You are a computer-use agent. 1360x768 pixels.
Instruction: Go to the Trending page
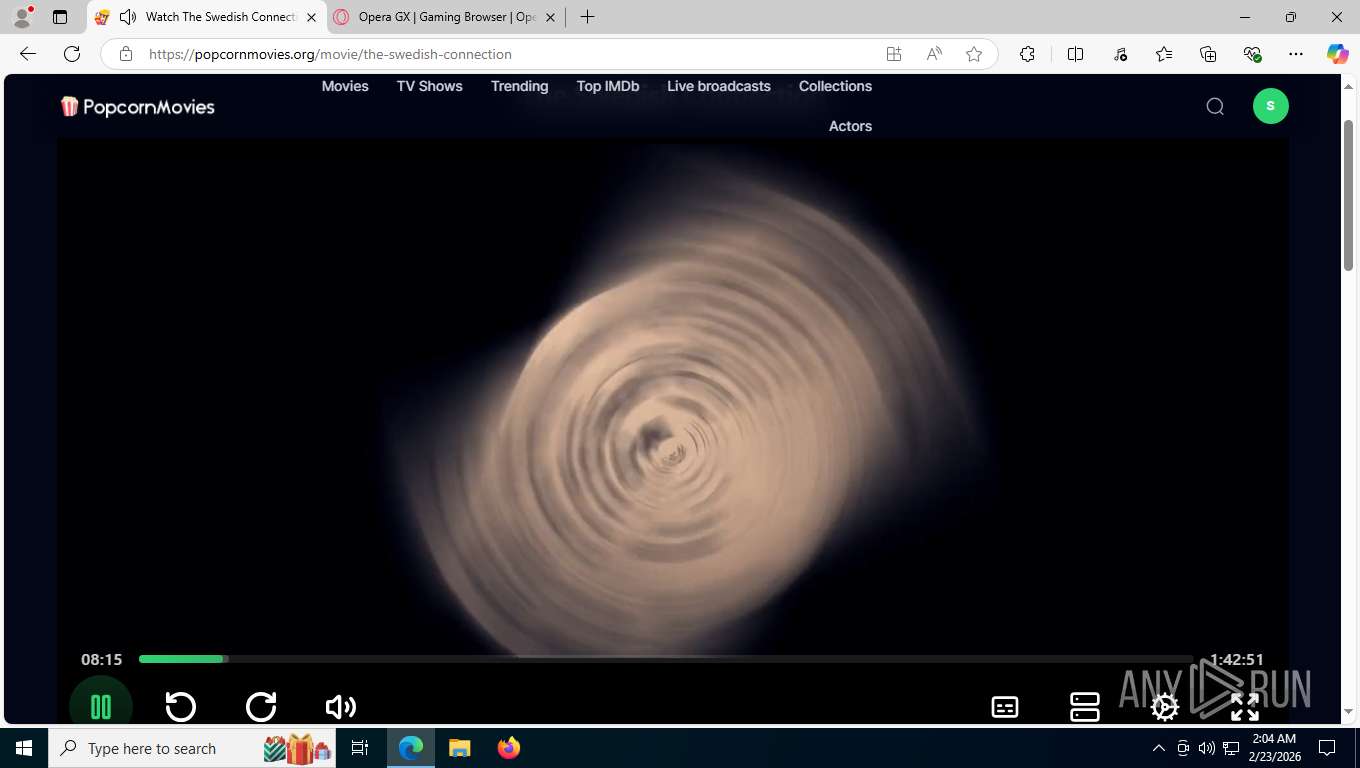pyautogui.click(x=520, y=86)
